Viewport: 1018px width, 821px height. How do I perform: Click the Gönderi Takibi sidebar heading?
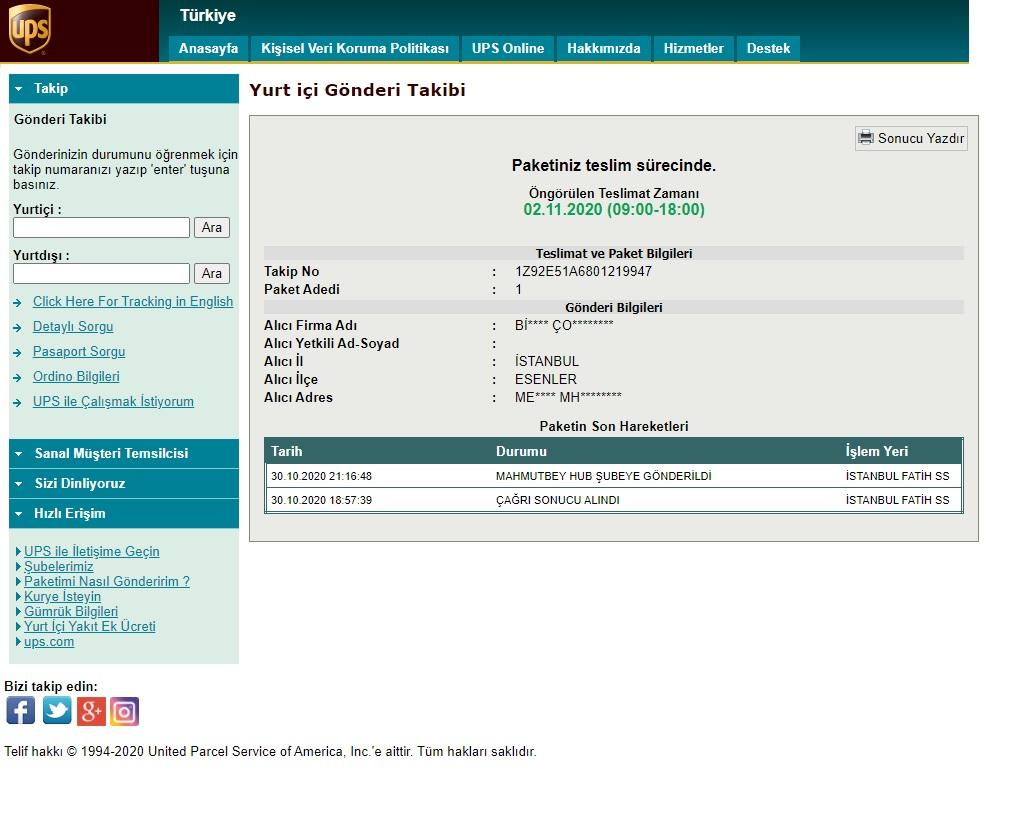(x=60, y=119)
